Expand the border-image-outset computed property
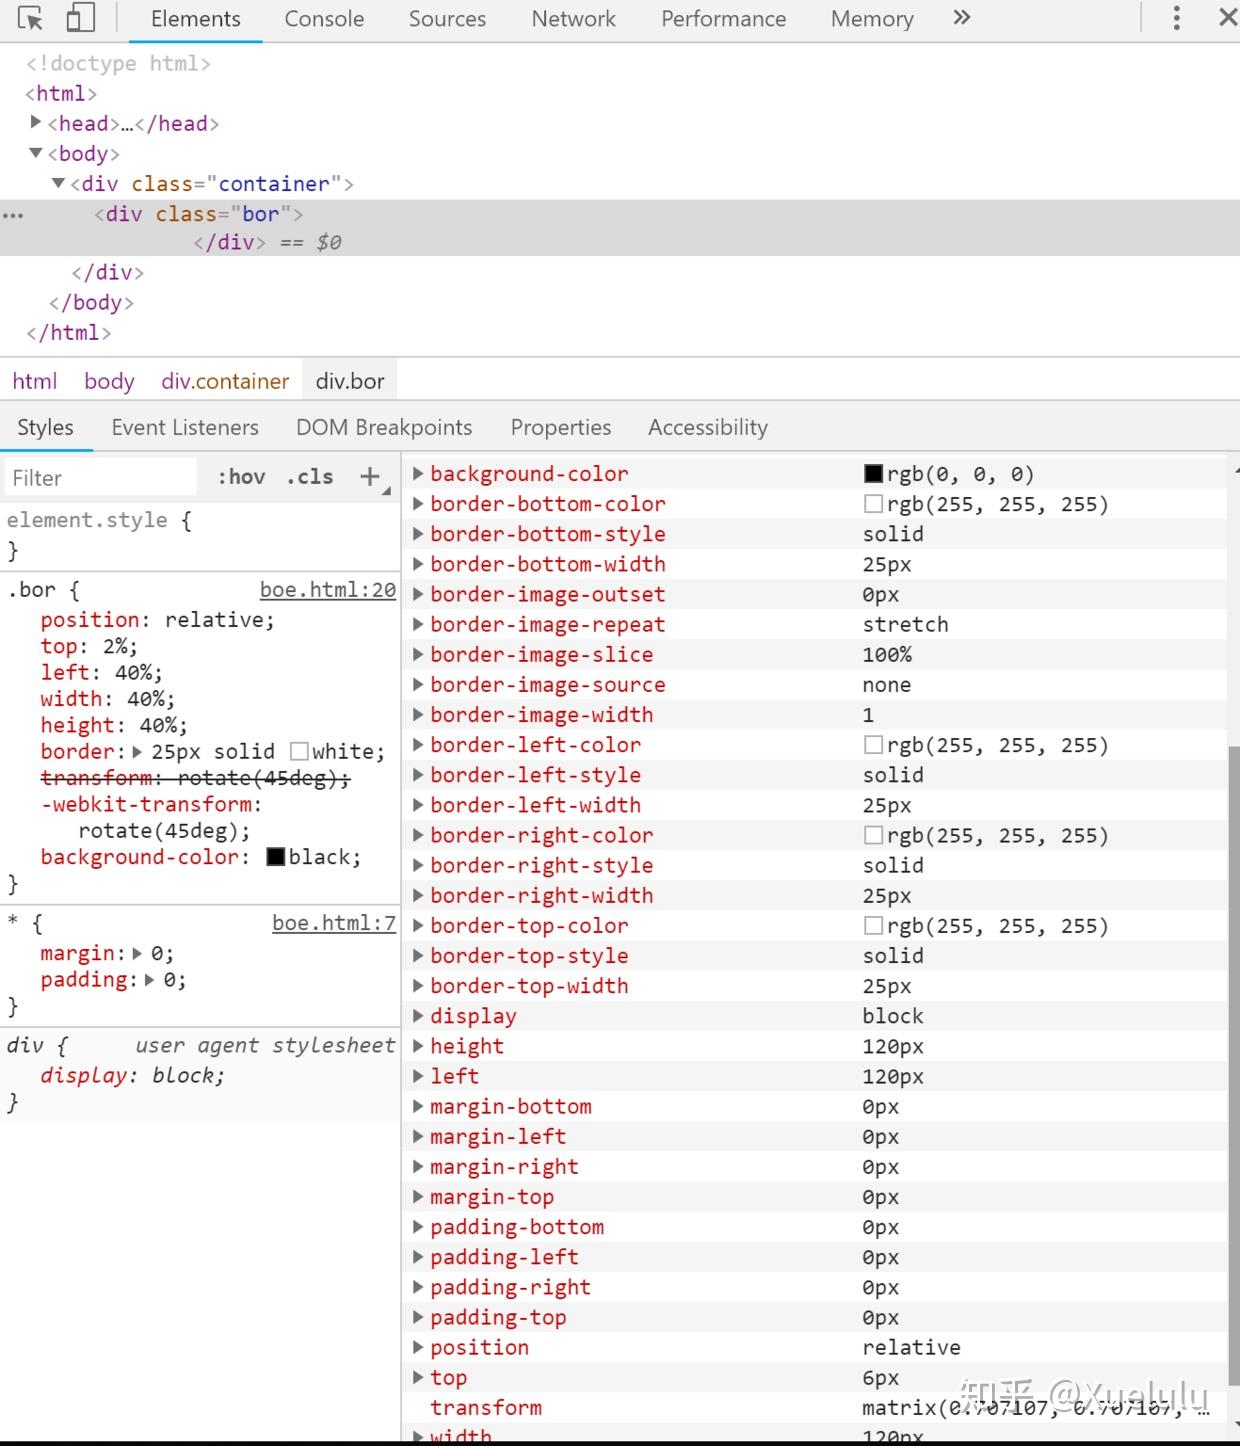 point(418,594)
